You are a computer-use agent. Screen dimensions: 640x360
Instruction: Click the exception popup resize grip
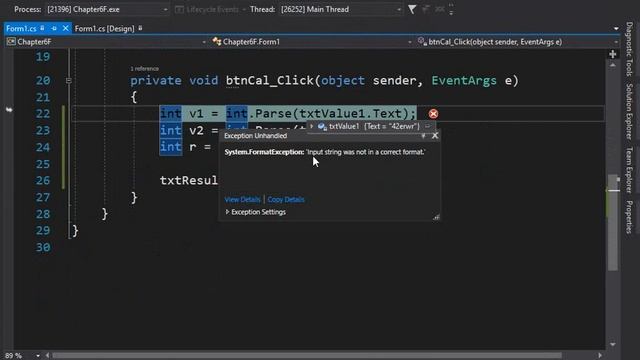436,217
